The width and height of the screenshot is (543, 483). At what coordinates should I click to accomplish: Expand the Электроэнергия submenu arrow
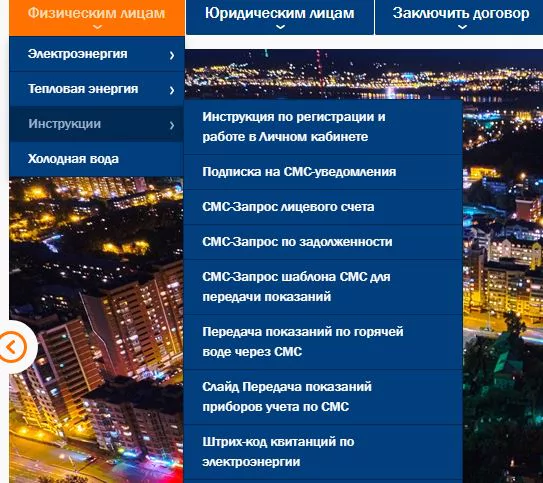click(172, 55)
